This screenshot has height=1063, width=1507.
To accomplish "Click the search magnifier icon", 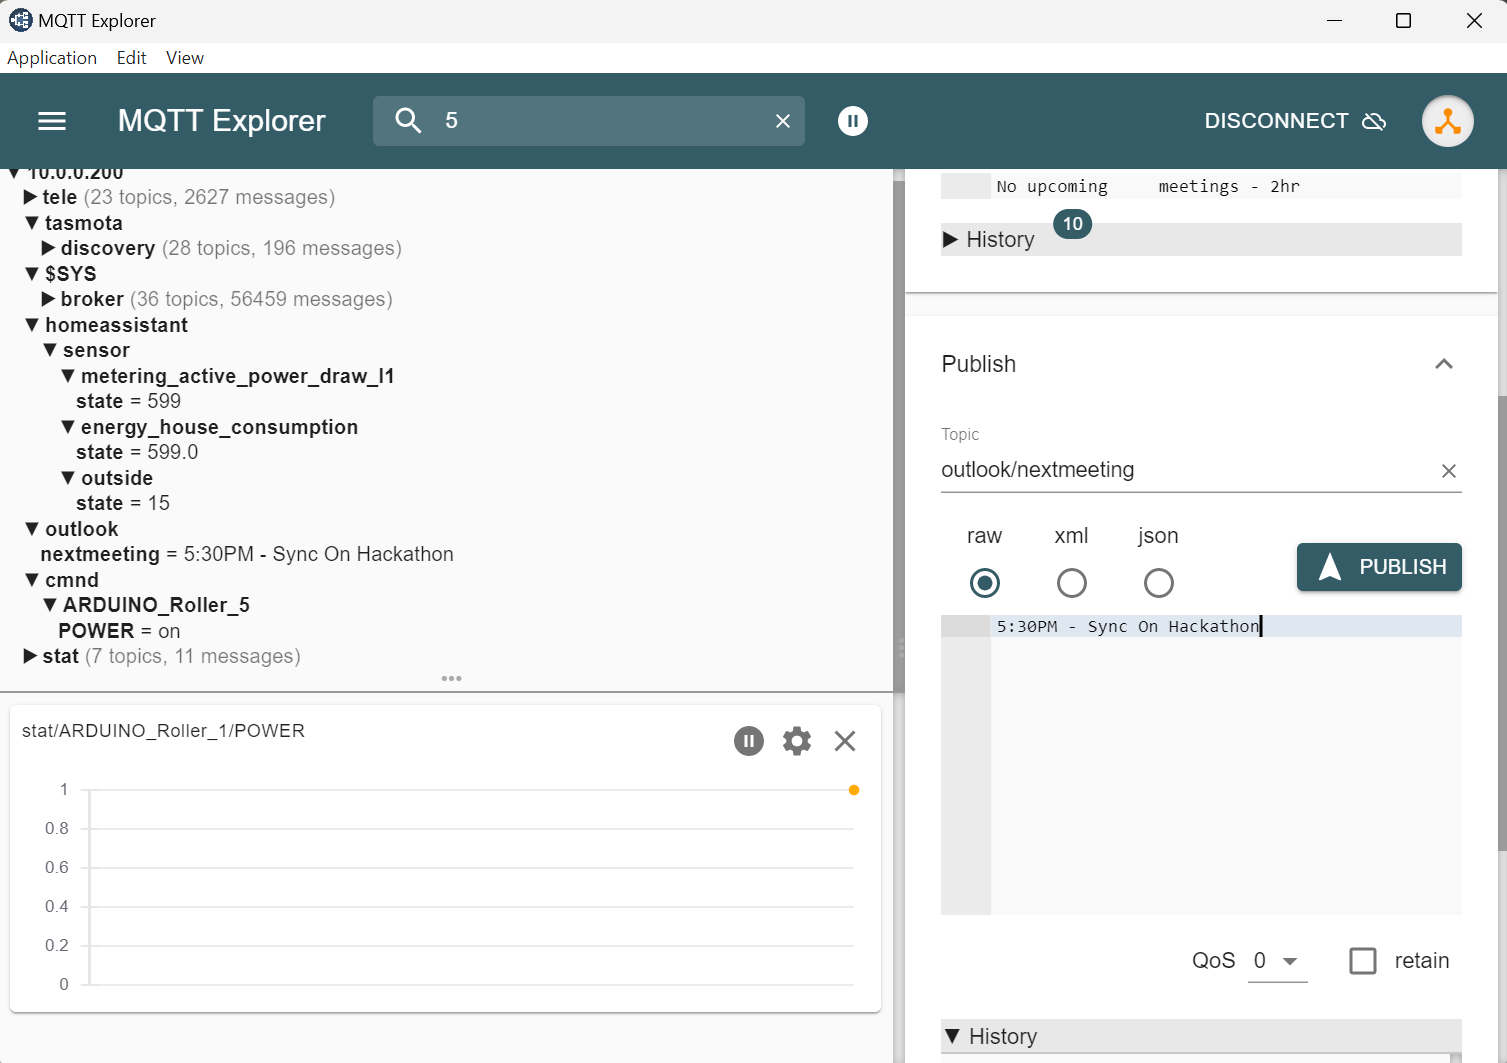I will [408, 121].
